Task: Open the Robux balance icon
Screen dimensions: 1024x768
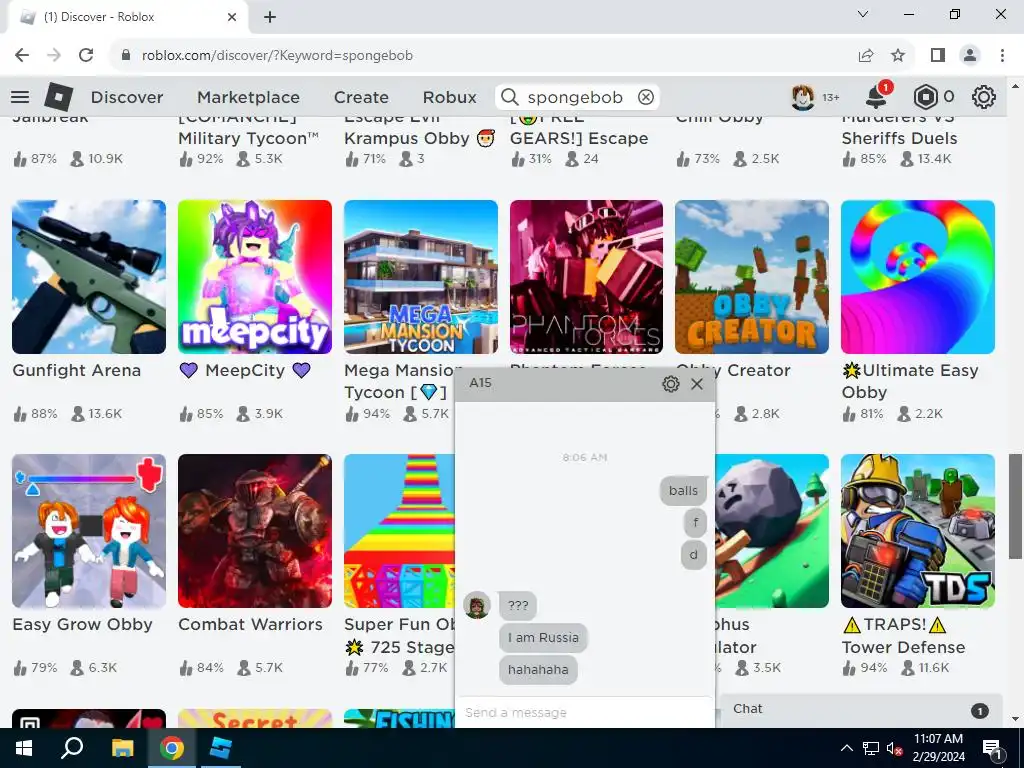Action: [925, 97]
